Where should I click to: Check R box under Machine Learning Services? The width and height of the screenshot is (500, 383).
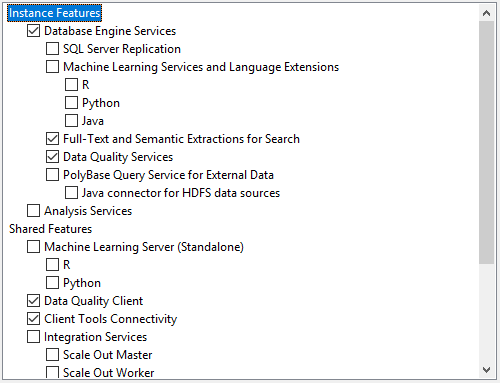(x=71, y=85)
